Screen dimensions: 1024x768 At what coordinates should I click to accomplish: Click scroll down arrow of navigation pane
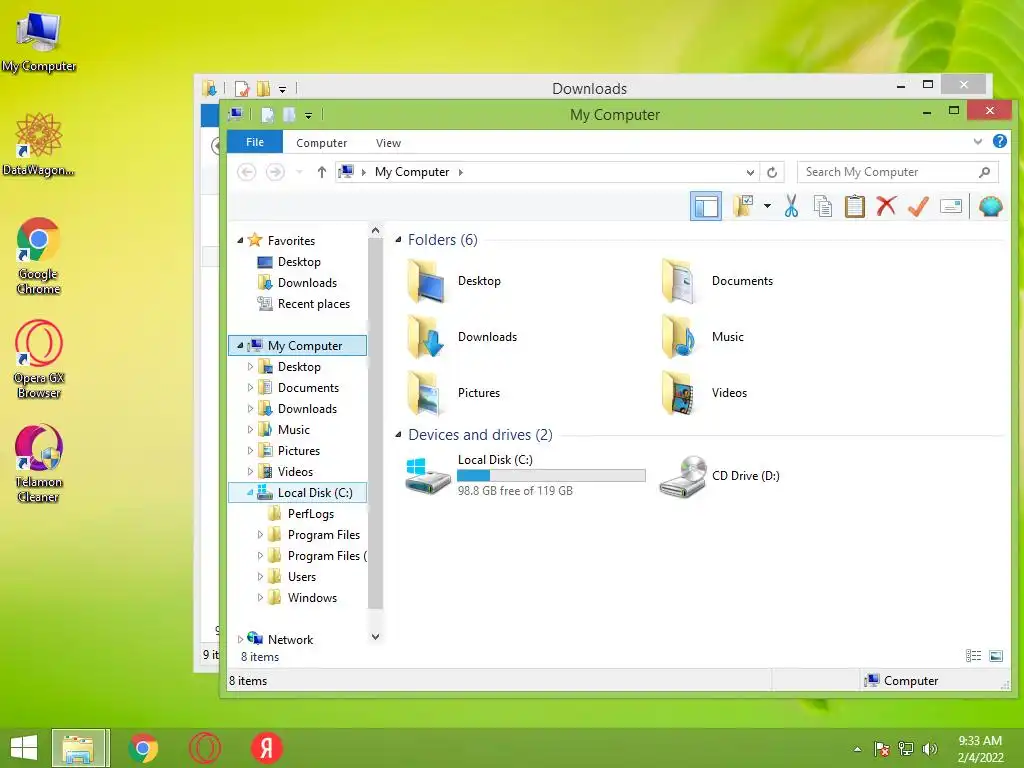coord(375,637)
